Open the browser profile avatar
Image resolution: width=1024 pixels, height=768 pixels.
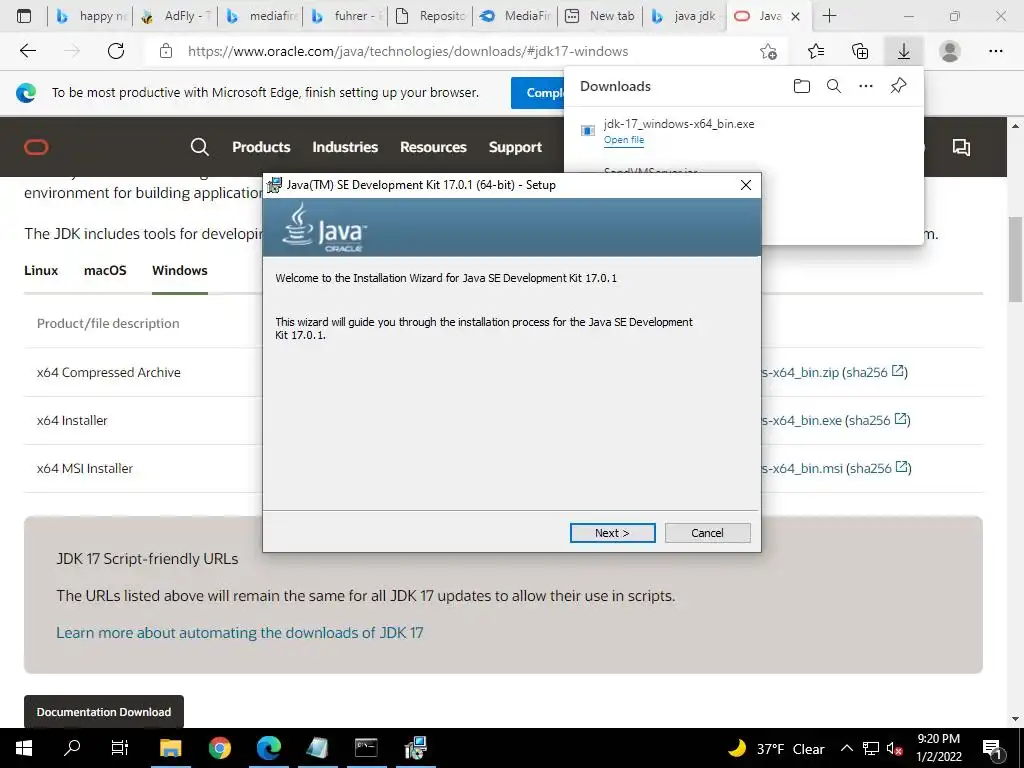pyautogui.click(x=950, y=51)
